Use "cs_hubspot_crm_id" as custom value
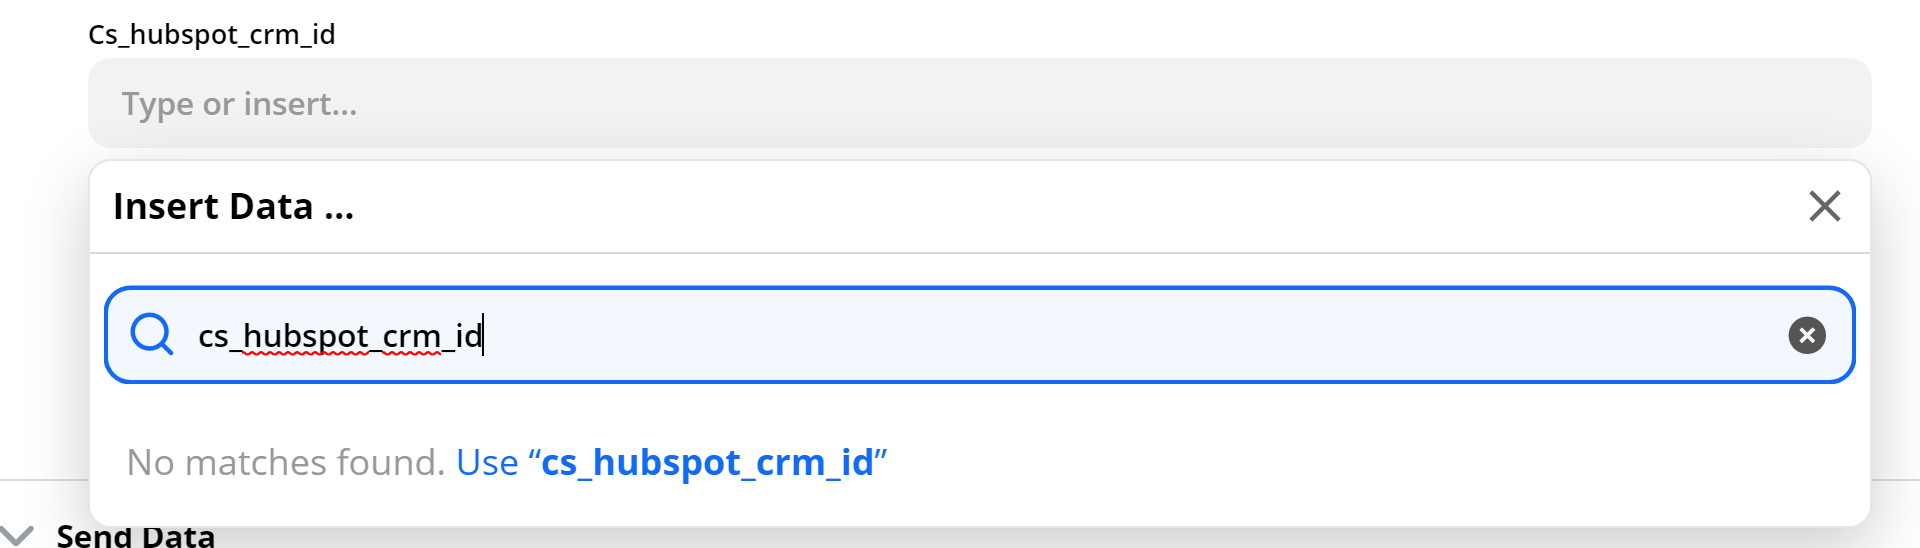Screen dimensions: 1920x548 671,462
